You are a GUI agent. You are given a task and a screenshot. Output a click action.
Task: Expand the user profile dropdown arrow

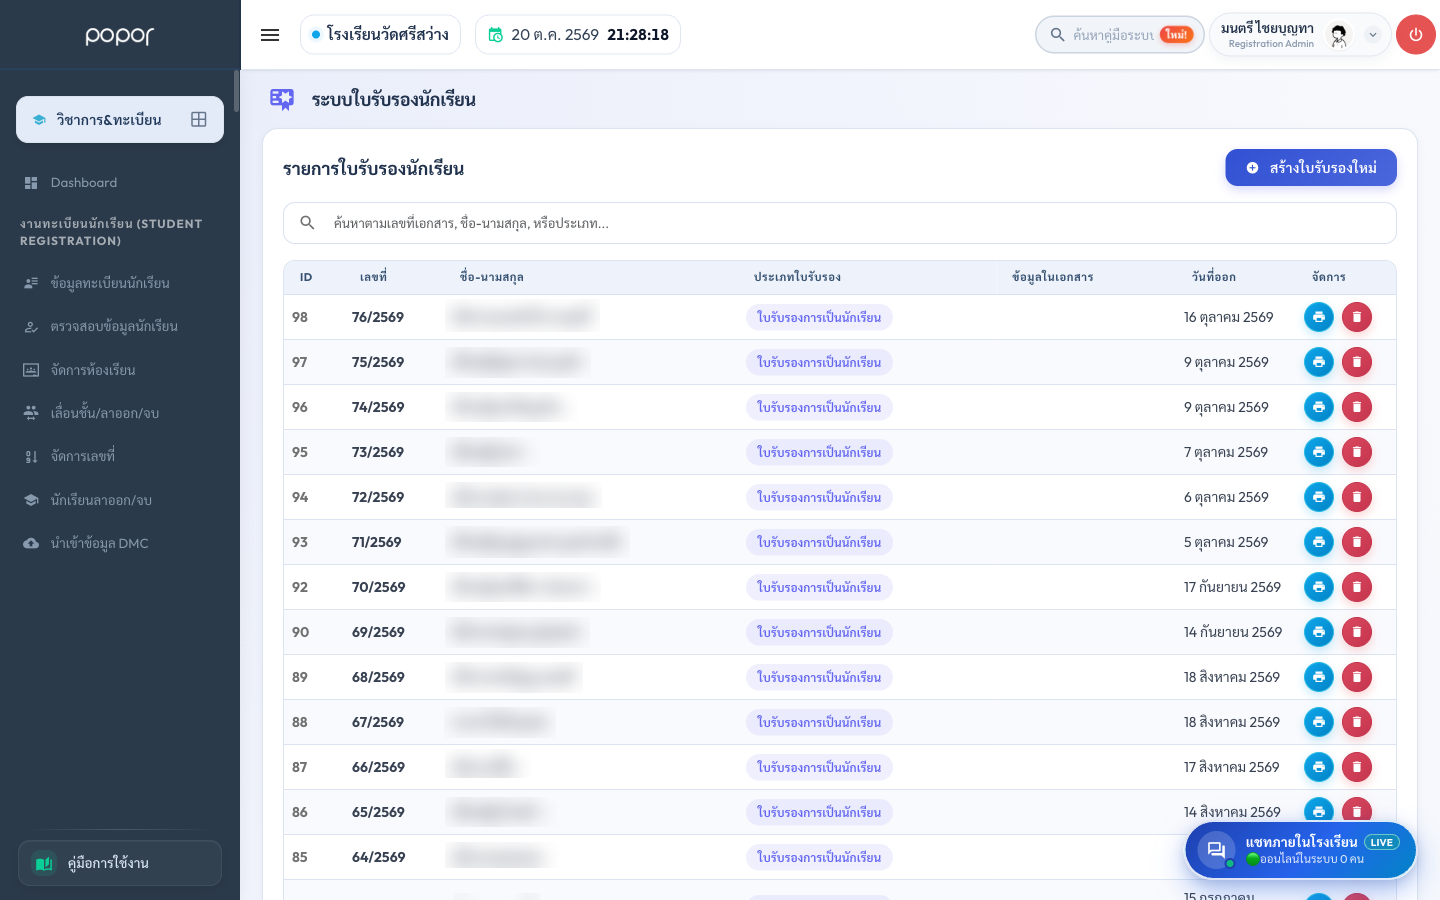point(1373,35)
